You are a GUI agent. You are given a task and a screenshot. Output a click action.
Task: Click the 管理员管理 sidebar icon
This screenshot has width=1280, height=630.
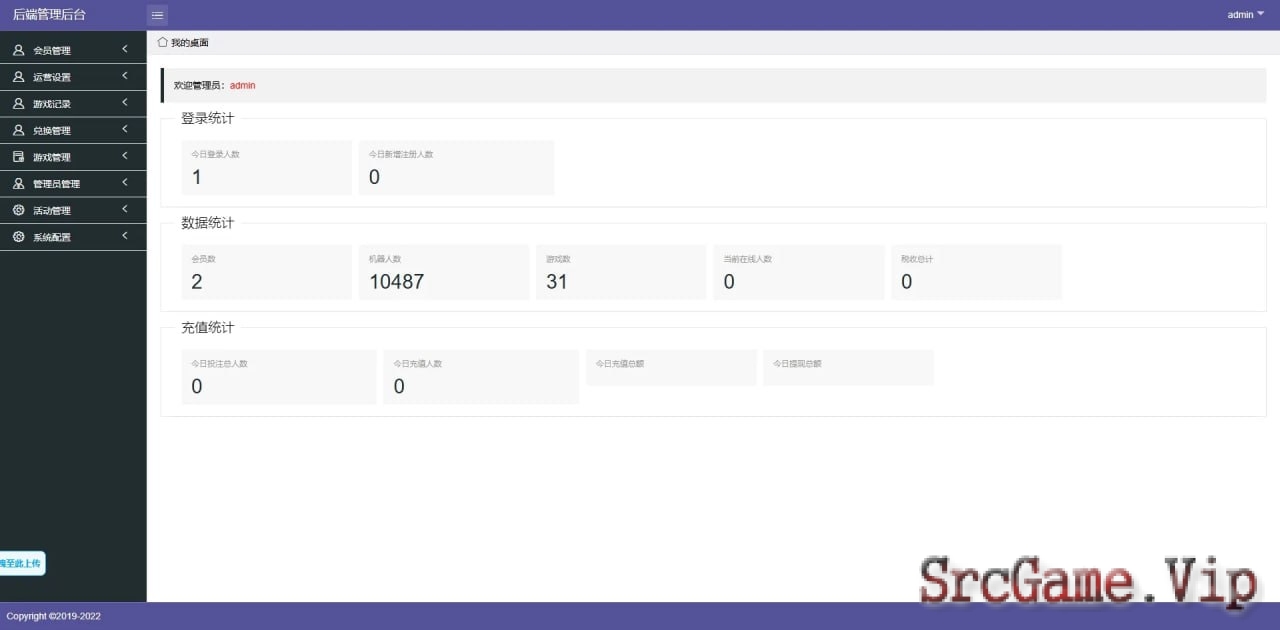18,183
